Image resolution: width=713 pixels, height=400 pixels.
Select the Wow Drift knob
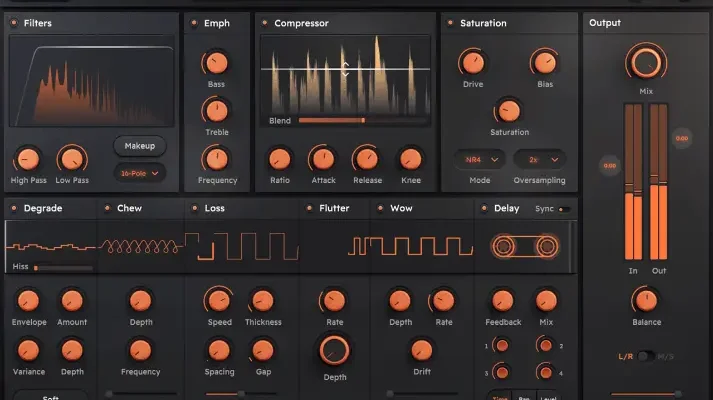point(421,349)
